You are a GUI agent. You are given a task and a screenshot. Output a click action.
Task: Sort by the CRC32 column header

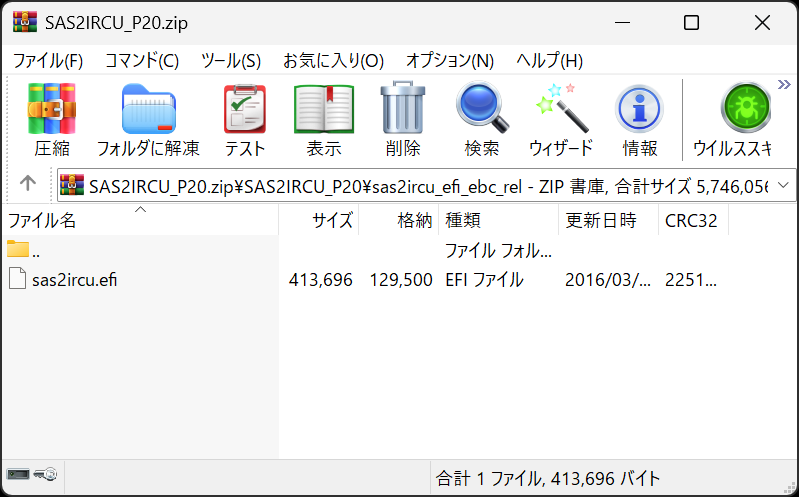click(x=694, y=220)
